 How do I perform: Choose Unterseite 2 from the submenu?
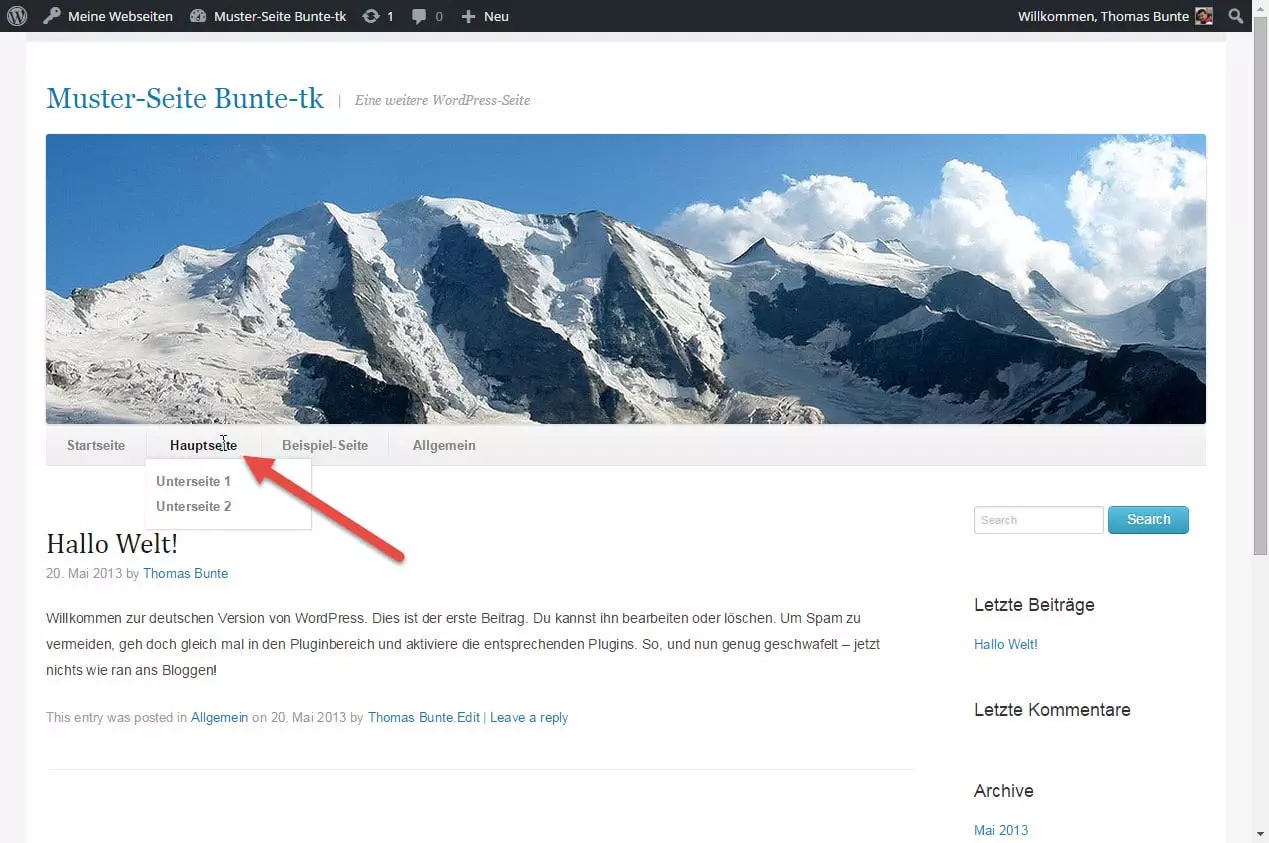click(x=194, y=506)
